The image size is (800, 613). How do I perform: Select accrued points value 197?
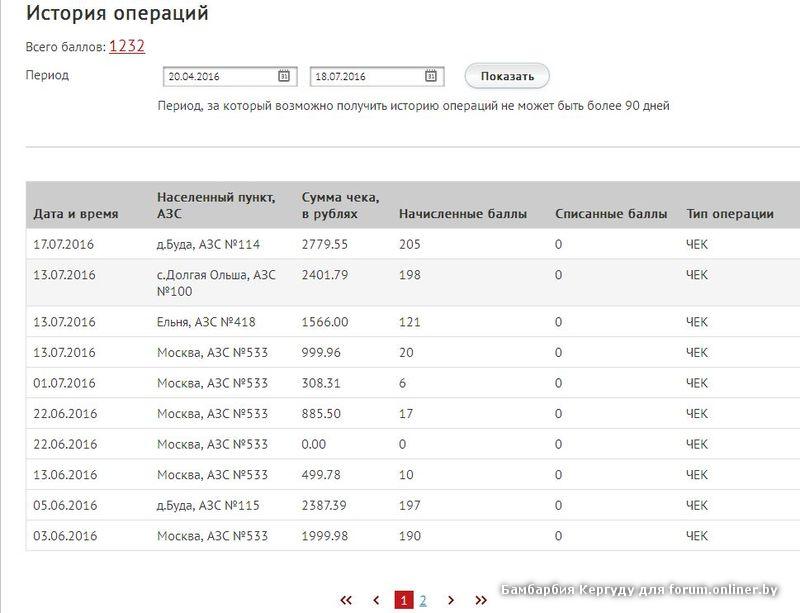(410, 505)
